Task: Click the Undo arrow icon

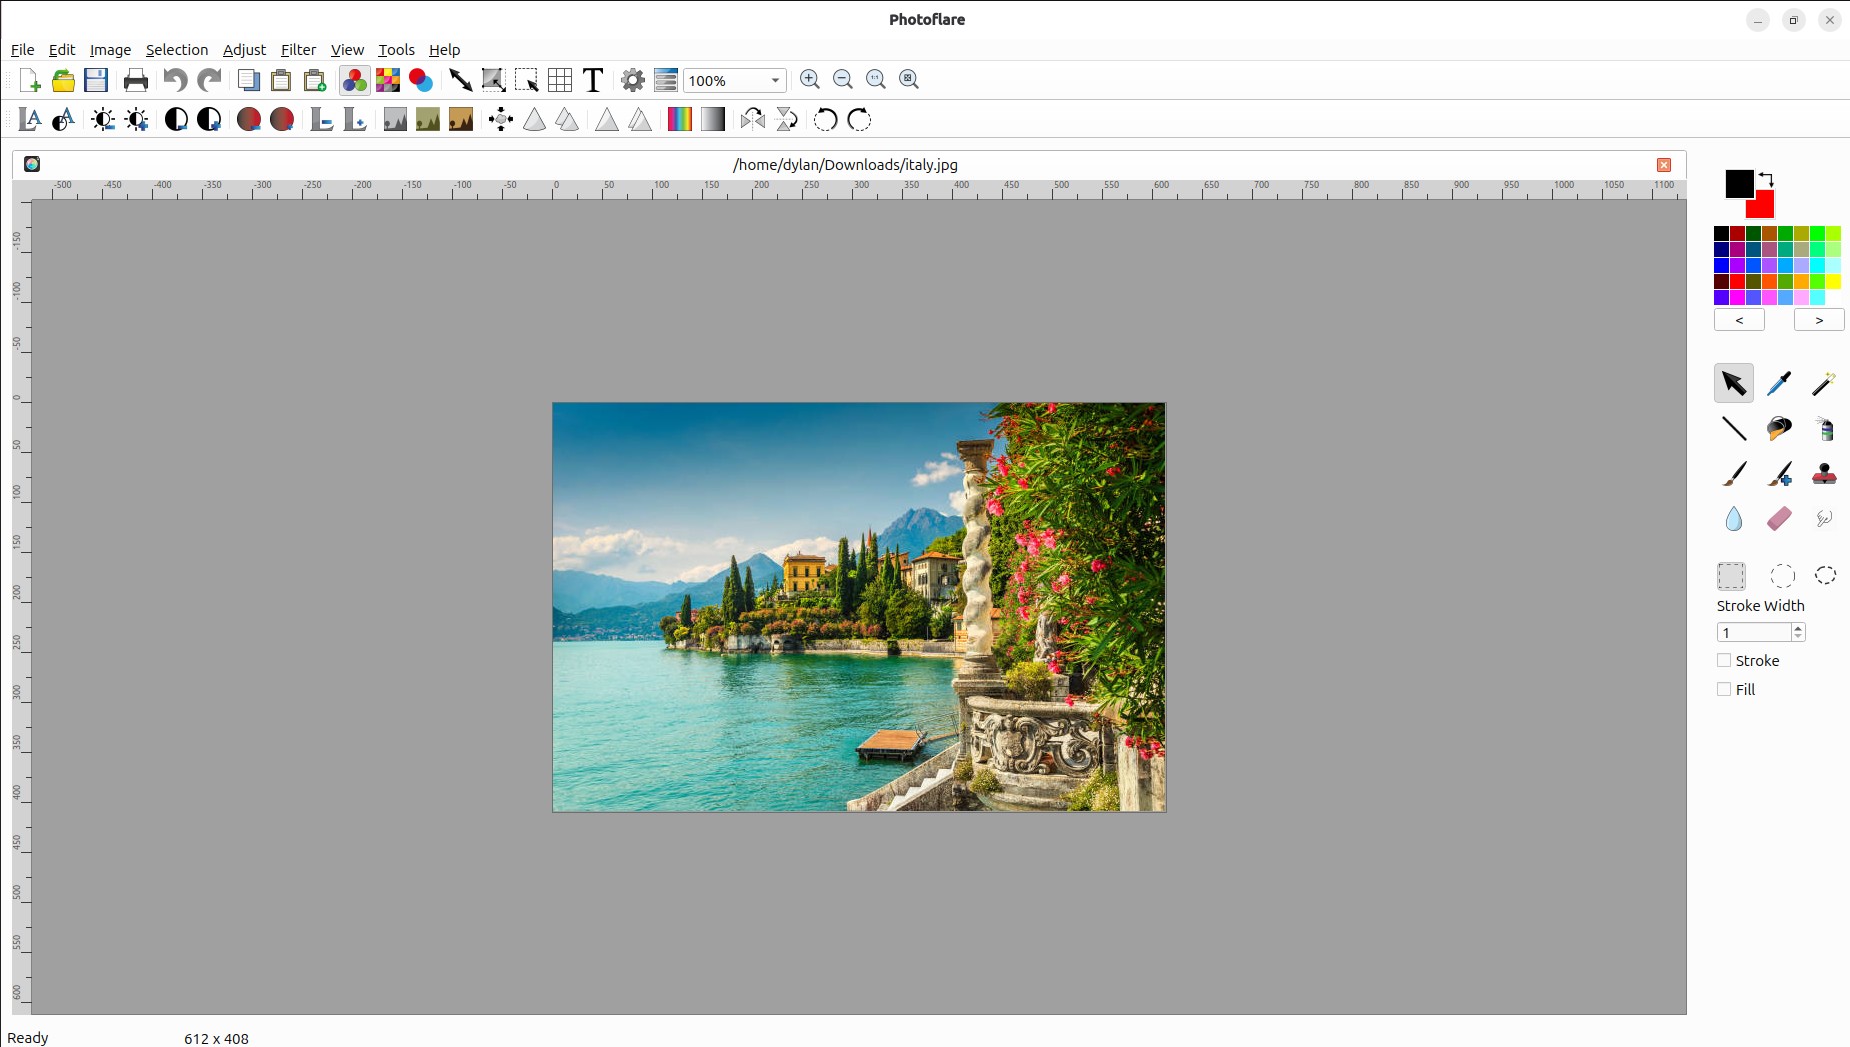Action: (x=175, y=80)
